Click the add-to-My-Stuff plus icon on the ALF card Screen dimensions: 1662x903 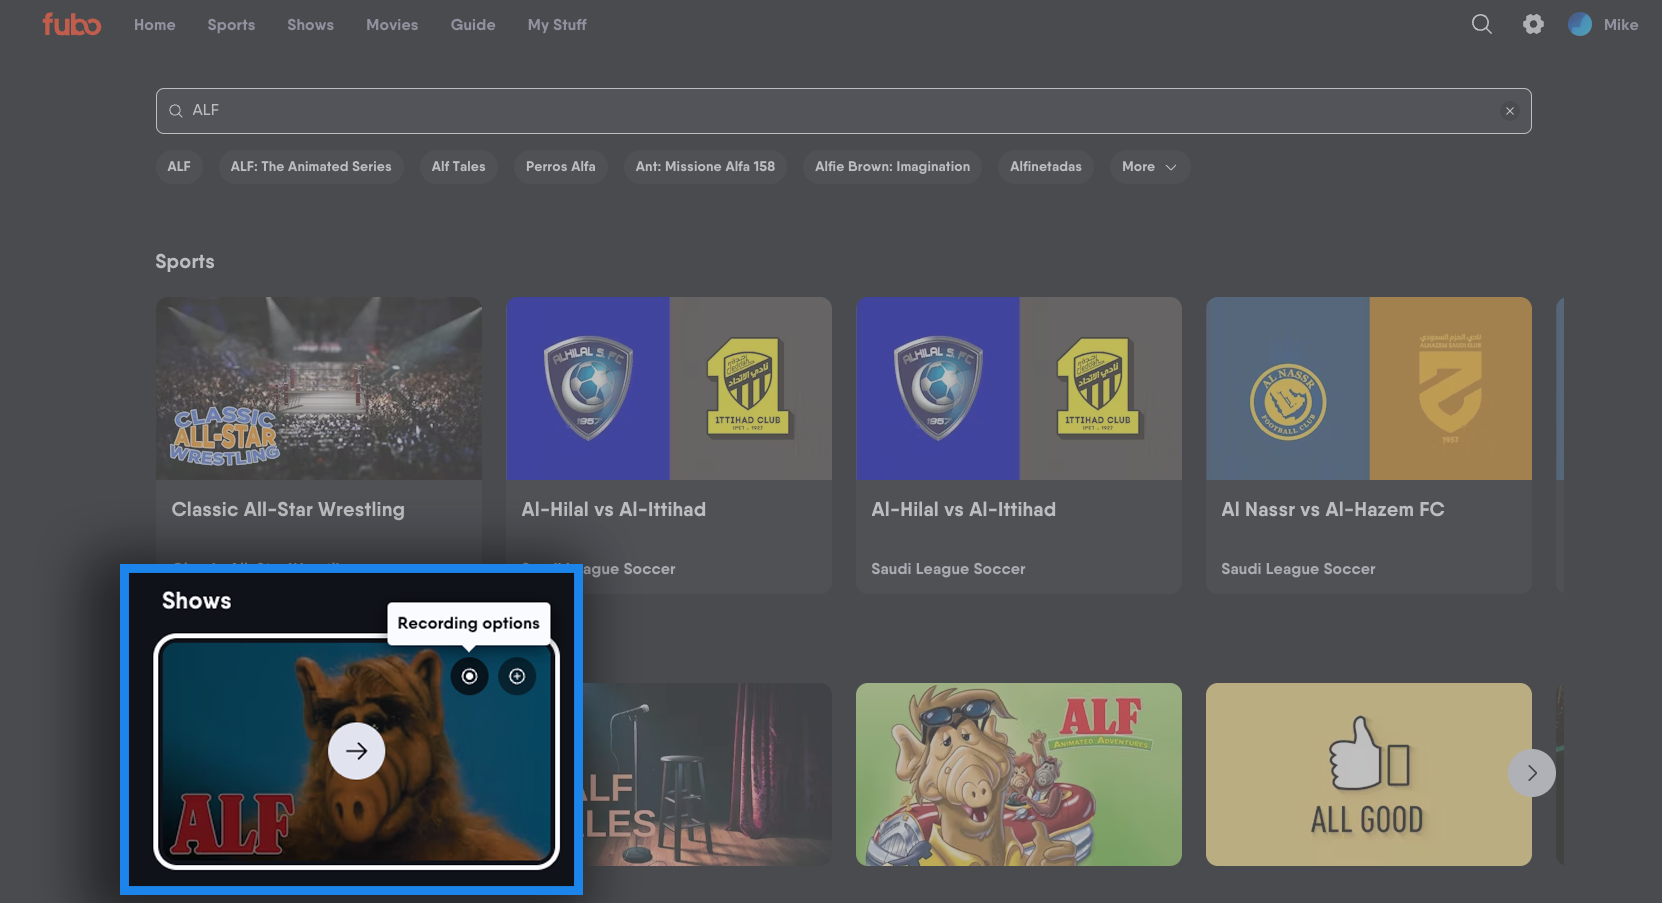pyautogui.click(x=517, y=676)
